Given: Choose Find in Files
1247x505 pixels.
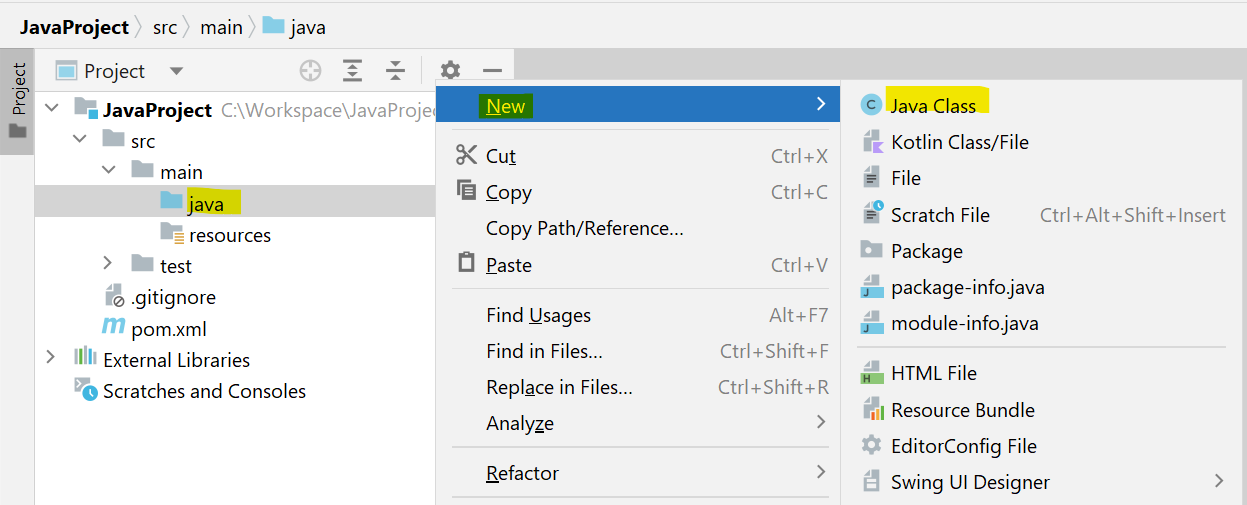Looking at the screenshot, I should point(640,351).
